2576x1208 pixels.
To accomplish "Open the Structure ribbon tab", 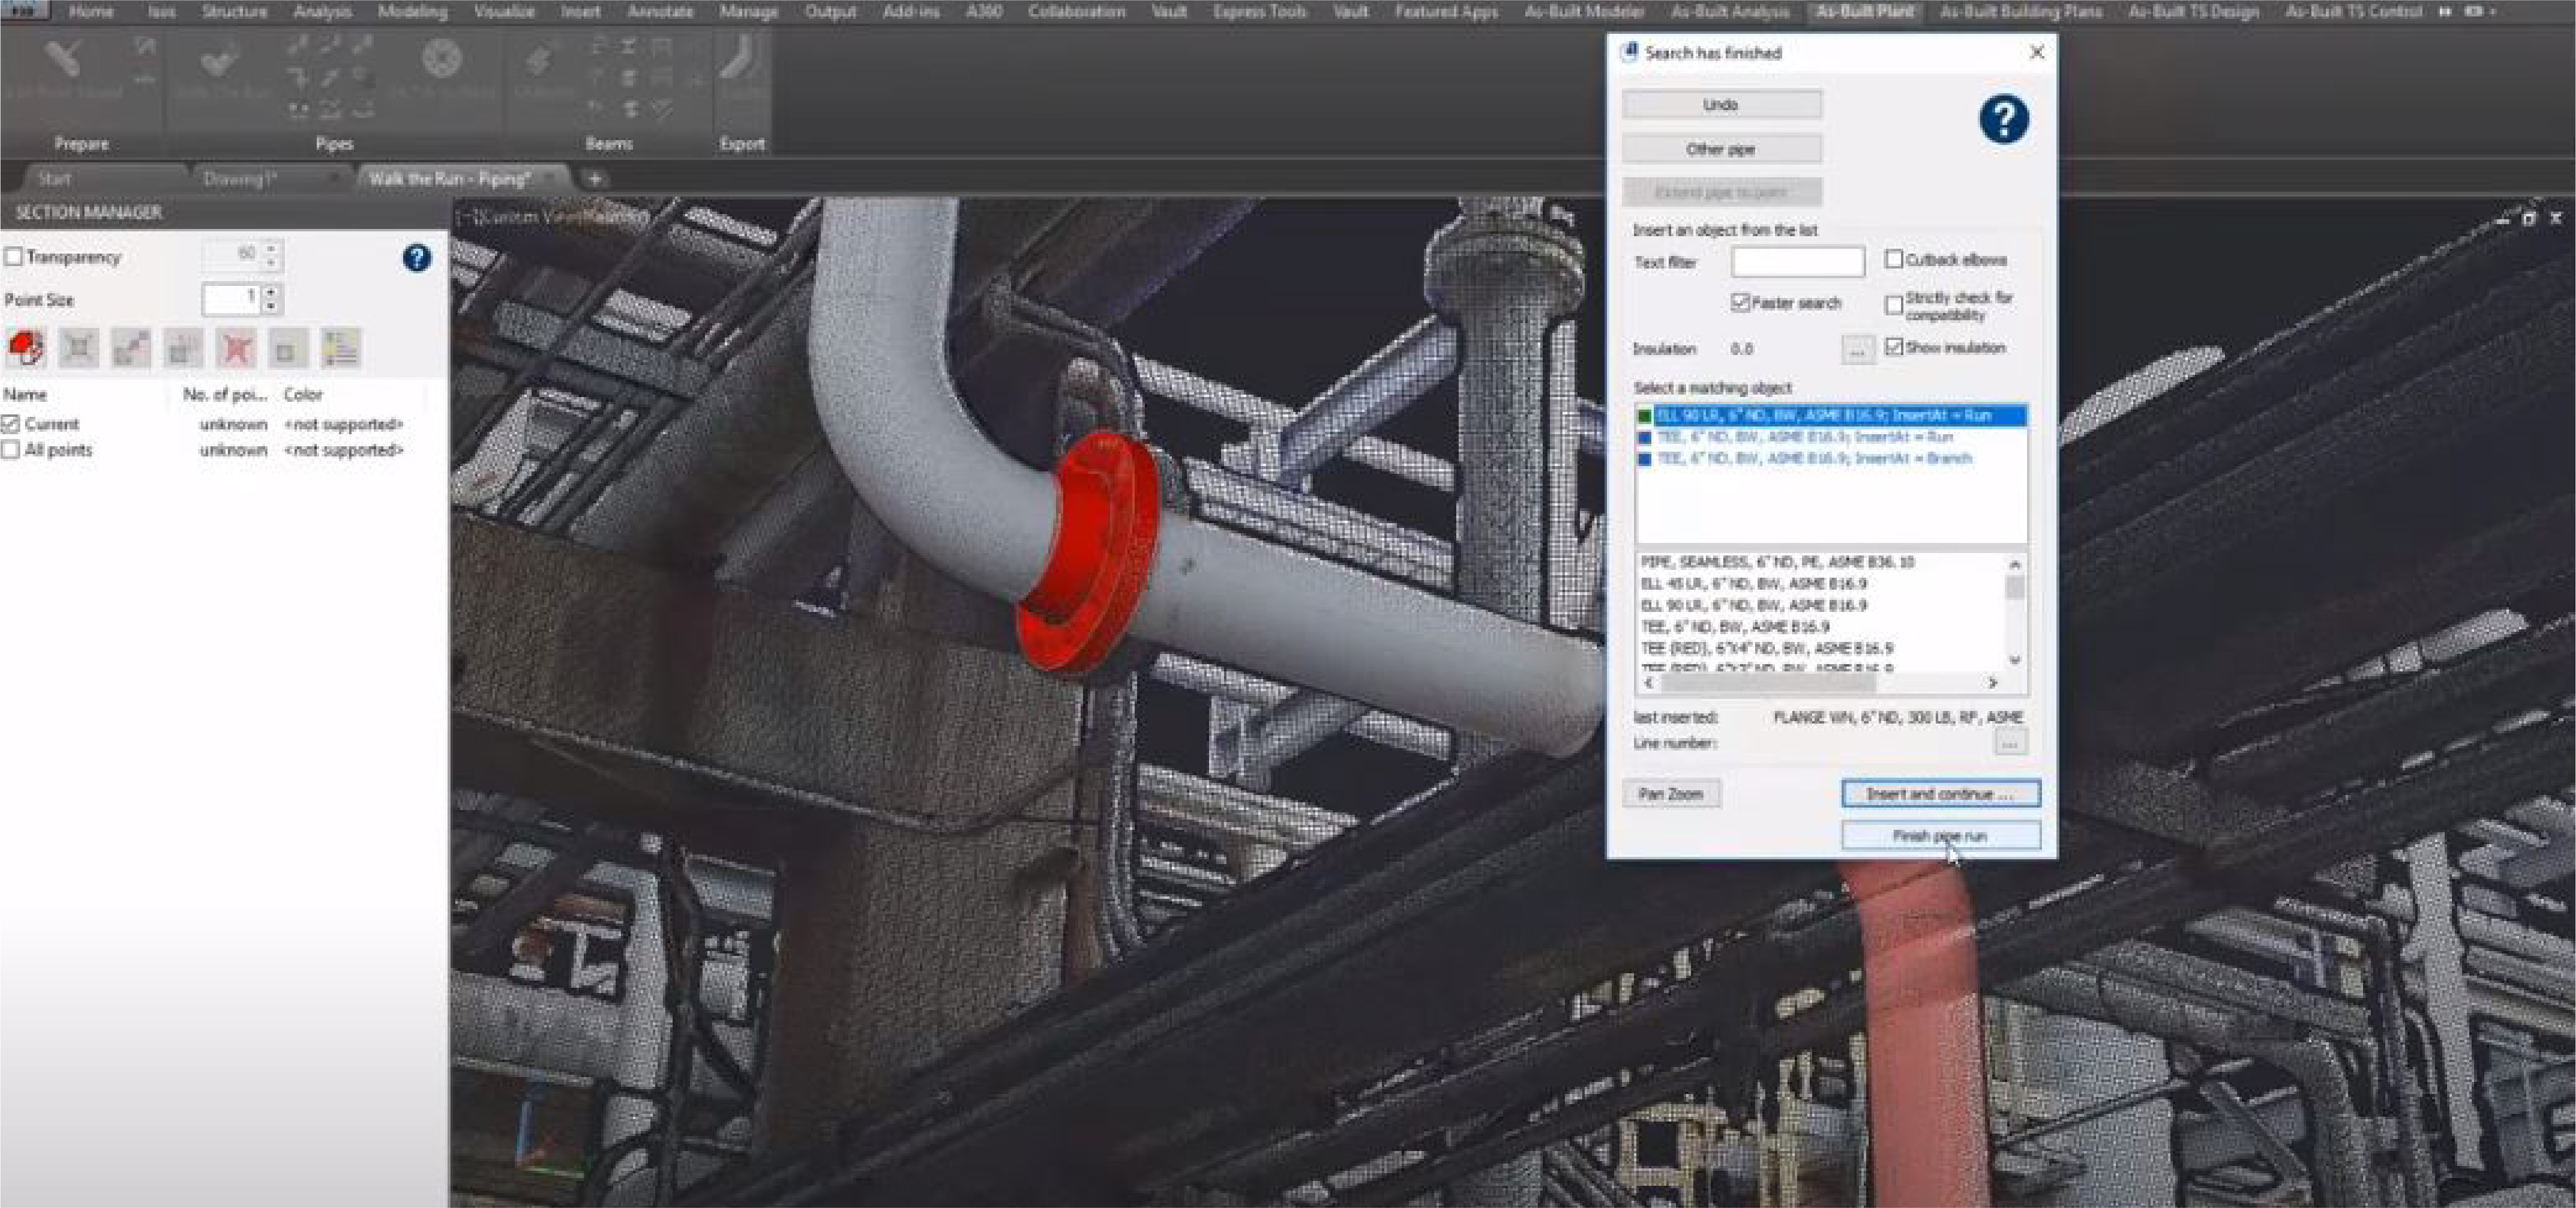I will pyautogui.click(x=234, y=11).
